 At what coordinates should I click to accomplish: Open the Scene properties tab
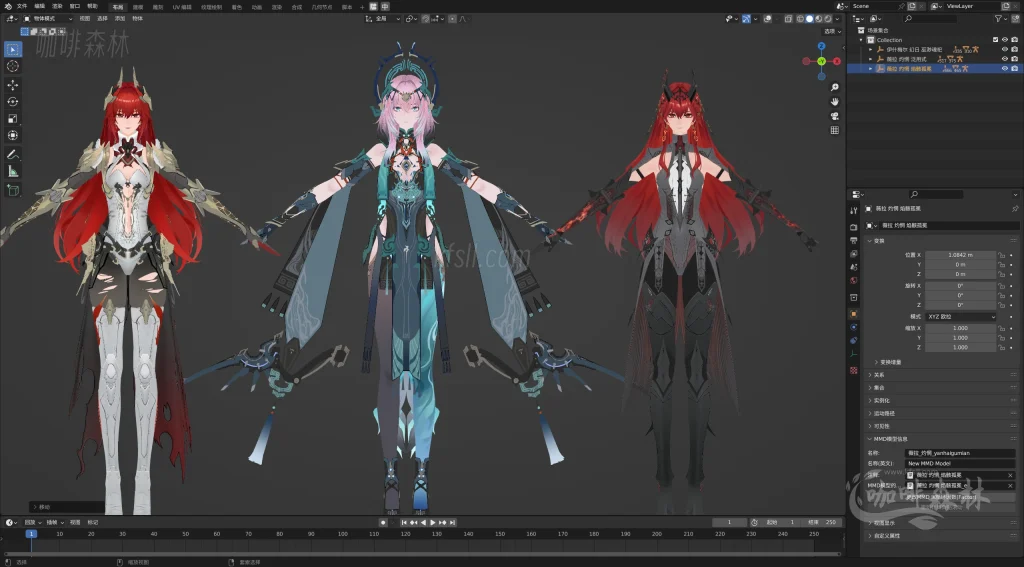(x=854, y=267)
